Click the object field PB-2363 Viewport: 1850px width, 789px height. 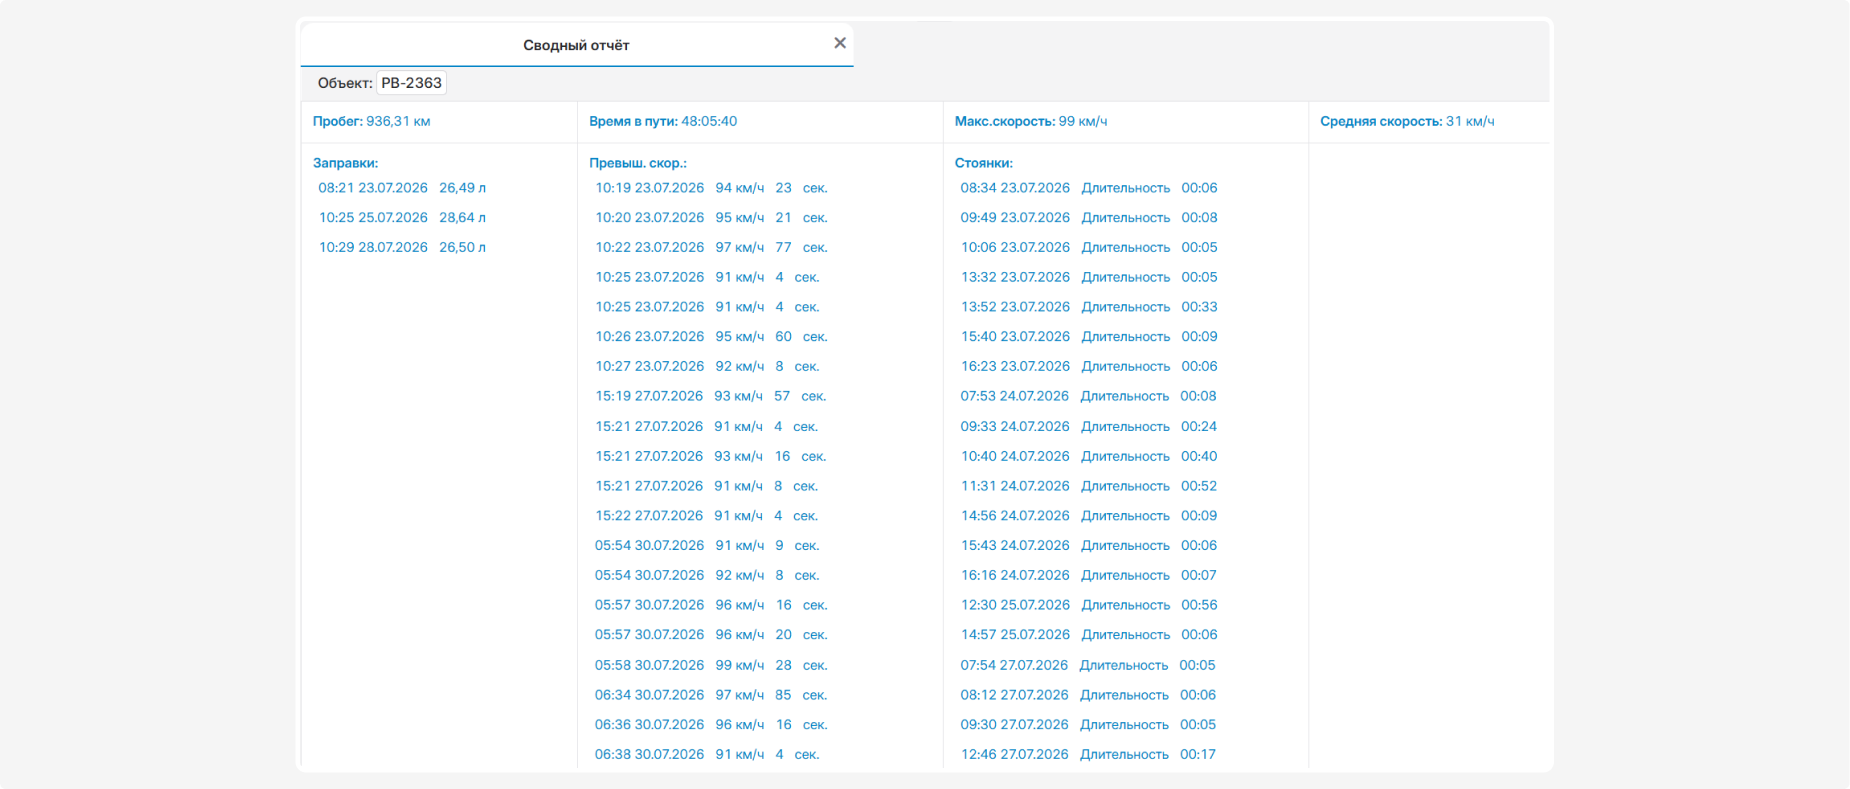tap(411, 83)
